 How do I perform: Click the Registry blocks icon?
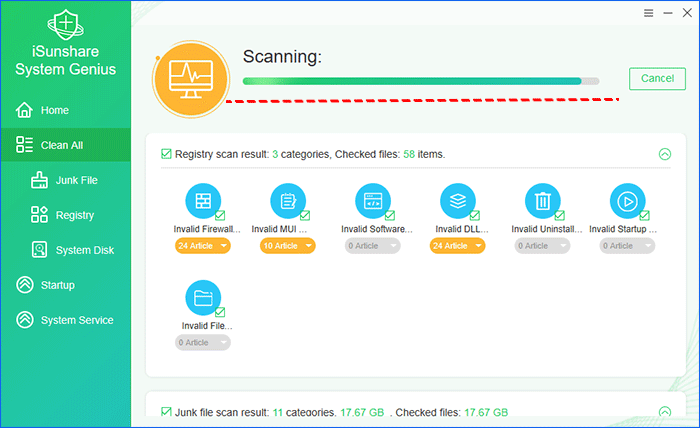39,215
